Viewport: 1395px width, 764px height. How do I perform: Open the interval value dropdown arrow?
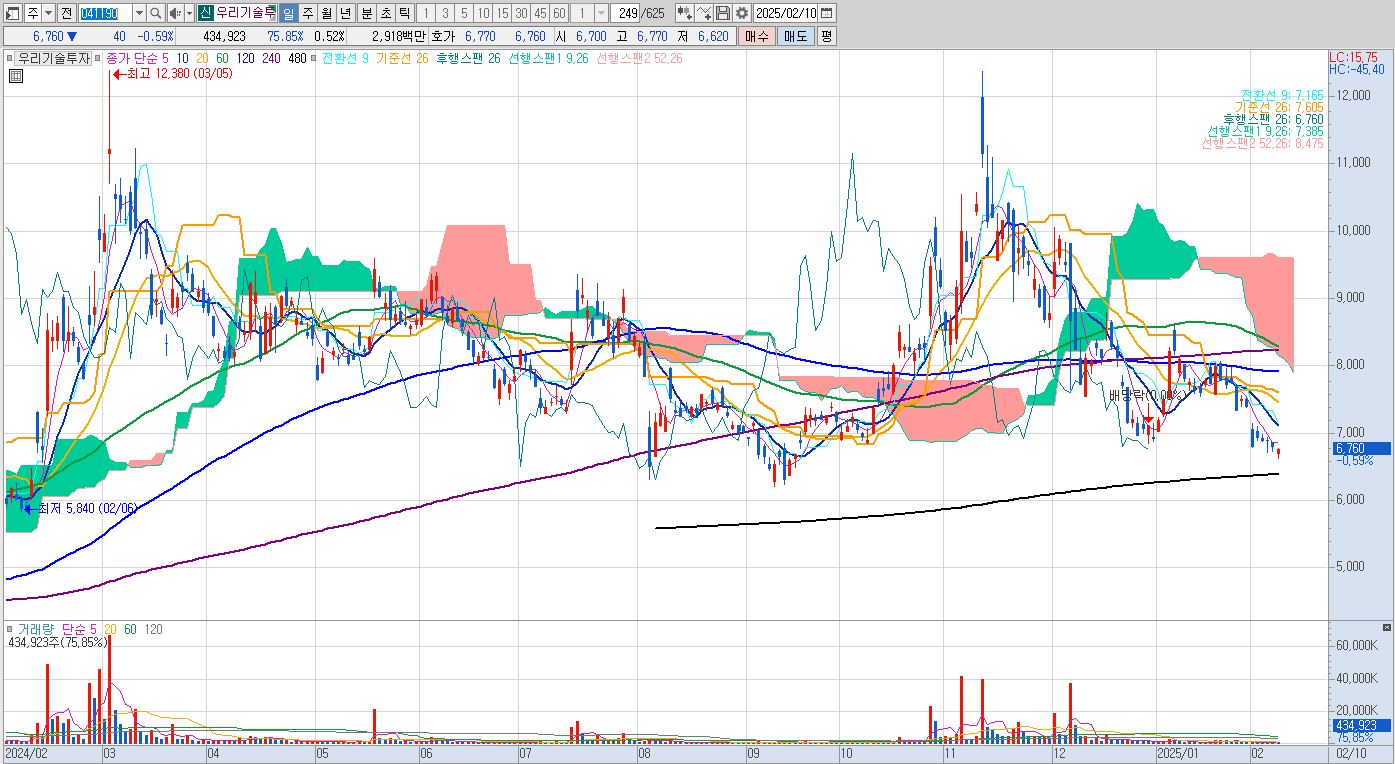(x=601, y=13)
